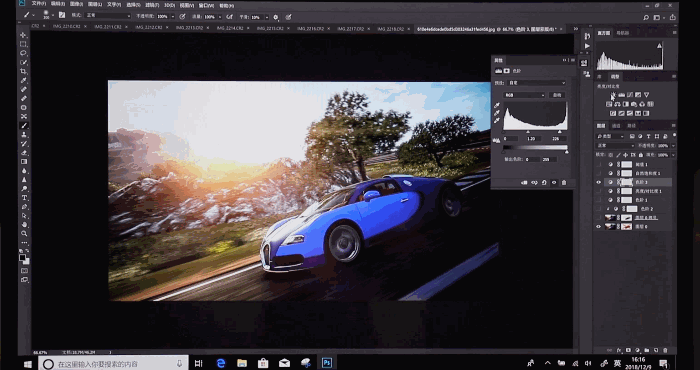This screenshot has height=370, width=700.
Task: Open the 视图 menu
Action: [186, 5]
